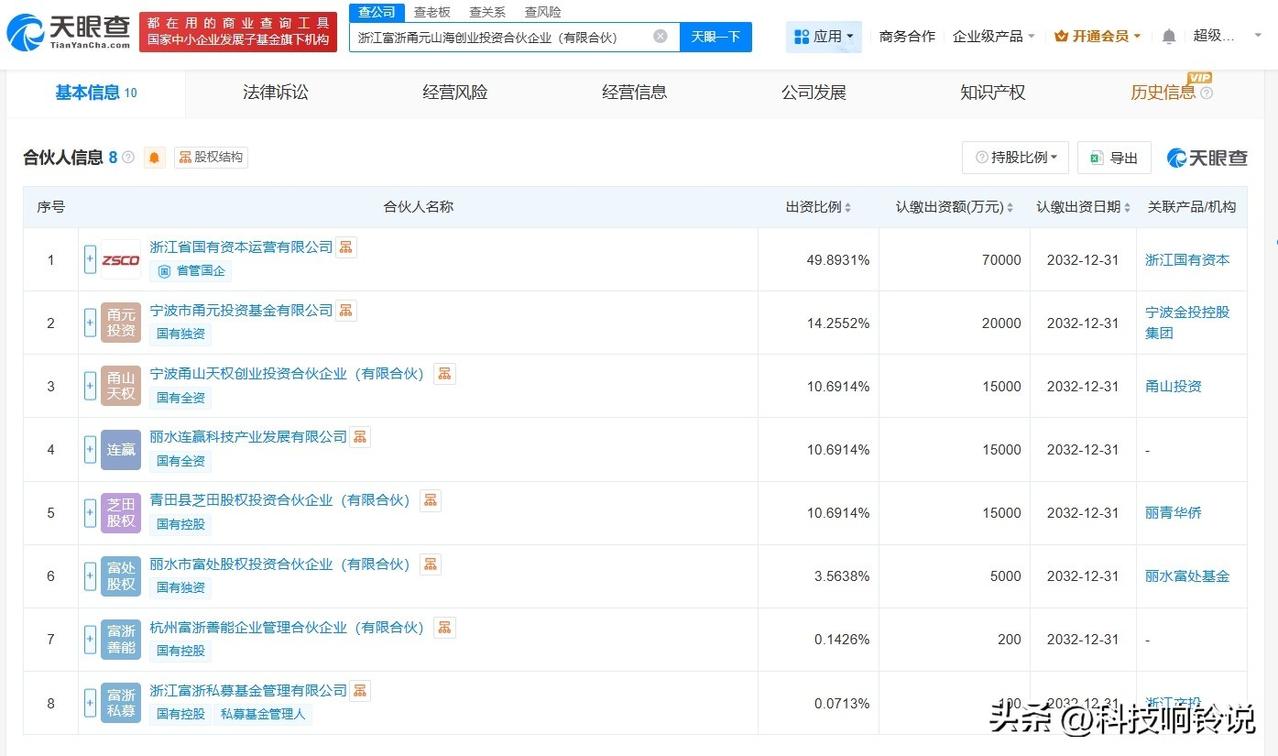Click the orange alert bell beside 合伙人信息
Screen dimensions: 1278x756
[155, 158]
